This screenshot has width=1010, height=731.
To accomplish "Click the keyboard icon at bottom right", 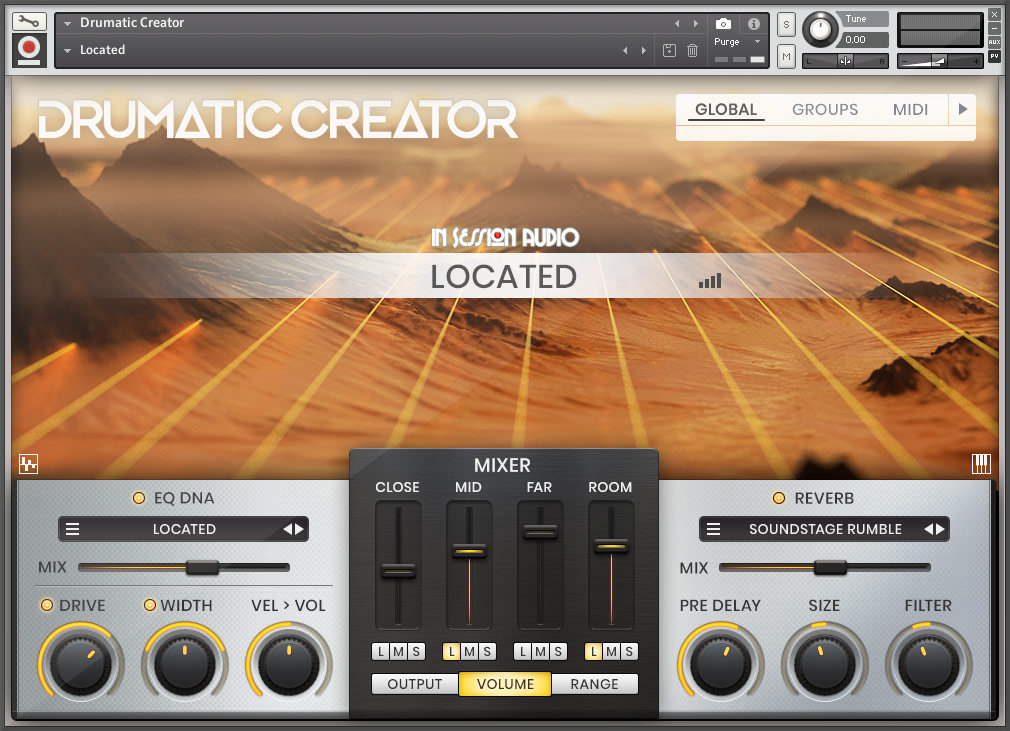I will [981, 464].
